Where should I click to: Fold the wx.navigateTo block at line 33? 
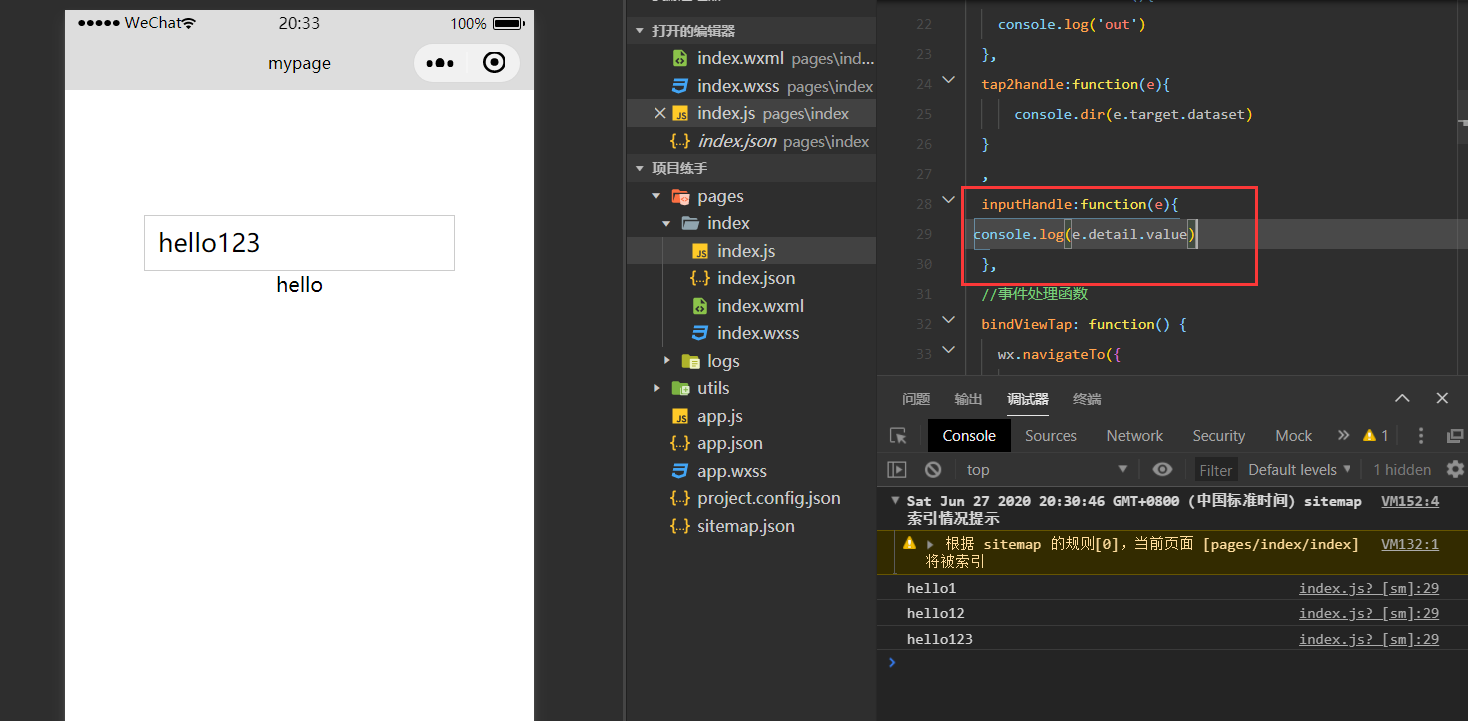(x=948, y=350)
